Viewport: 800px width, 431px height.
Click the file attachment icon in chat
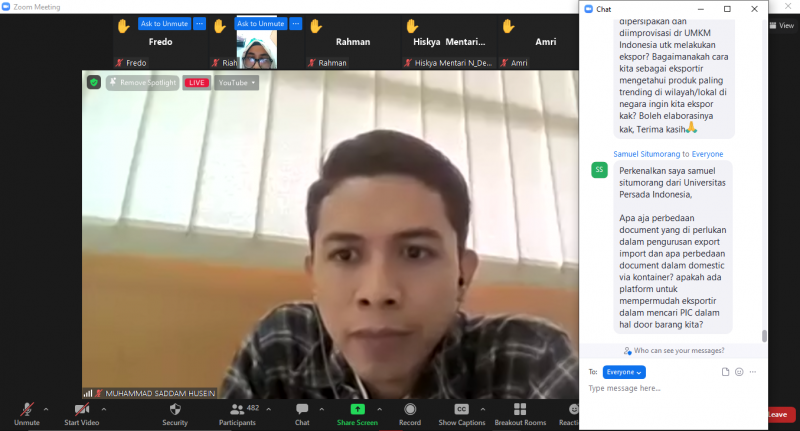pos(725,372)
